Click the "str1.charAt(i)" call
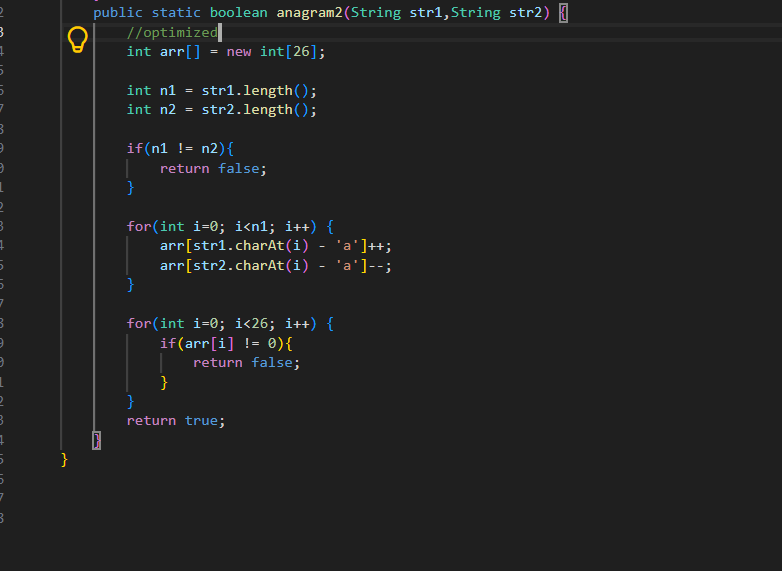The width and height of the screenshot is (782, 571). (x=251, y=246)
